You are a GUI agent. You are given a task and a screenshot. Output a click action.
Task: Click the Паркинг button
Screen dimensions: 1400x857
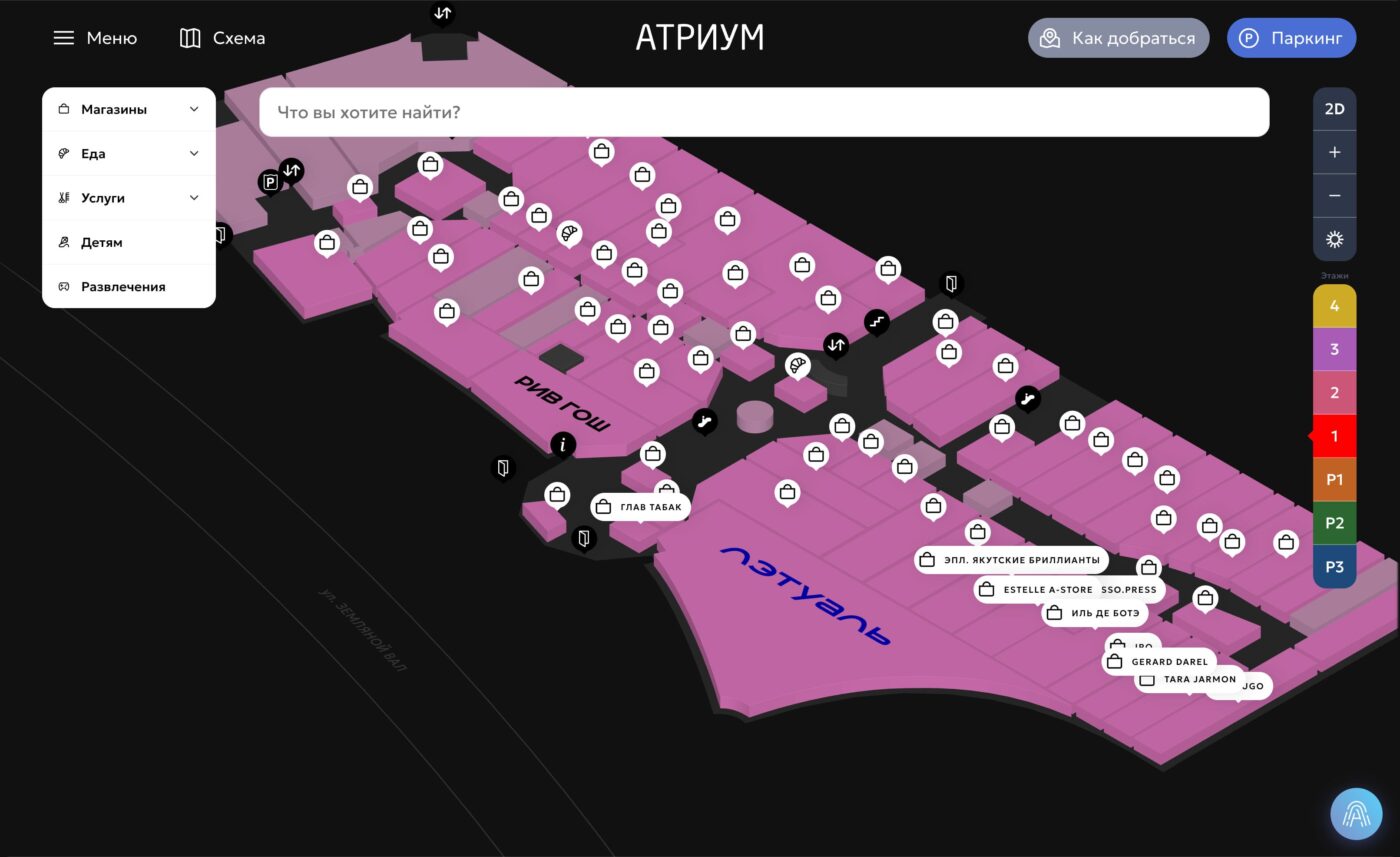point(1291,38)
